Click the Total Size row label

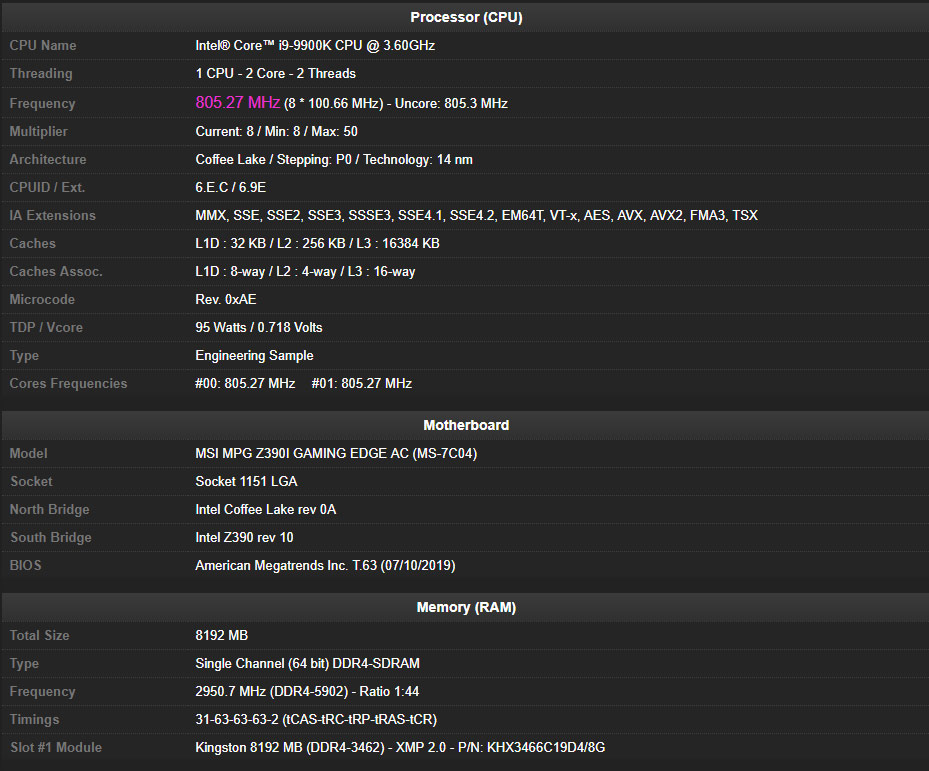point(39,635)
